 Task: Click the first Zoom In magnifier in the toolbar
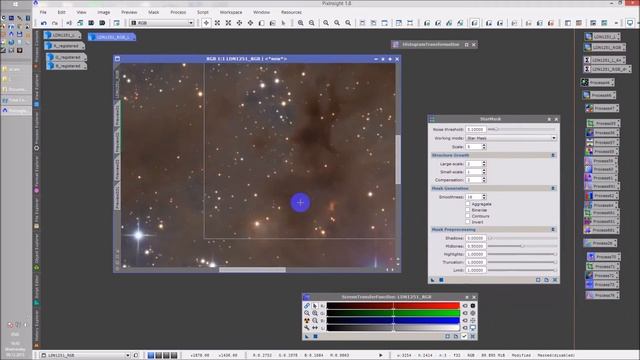coord(301,23)
